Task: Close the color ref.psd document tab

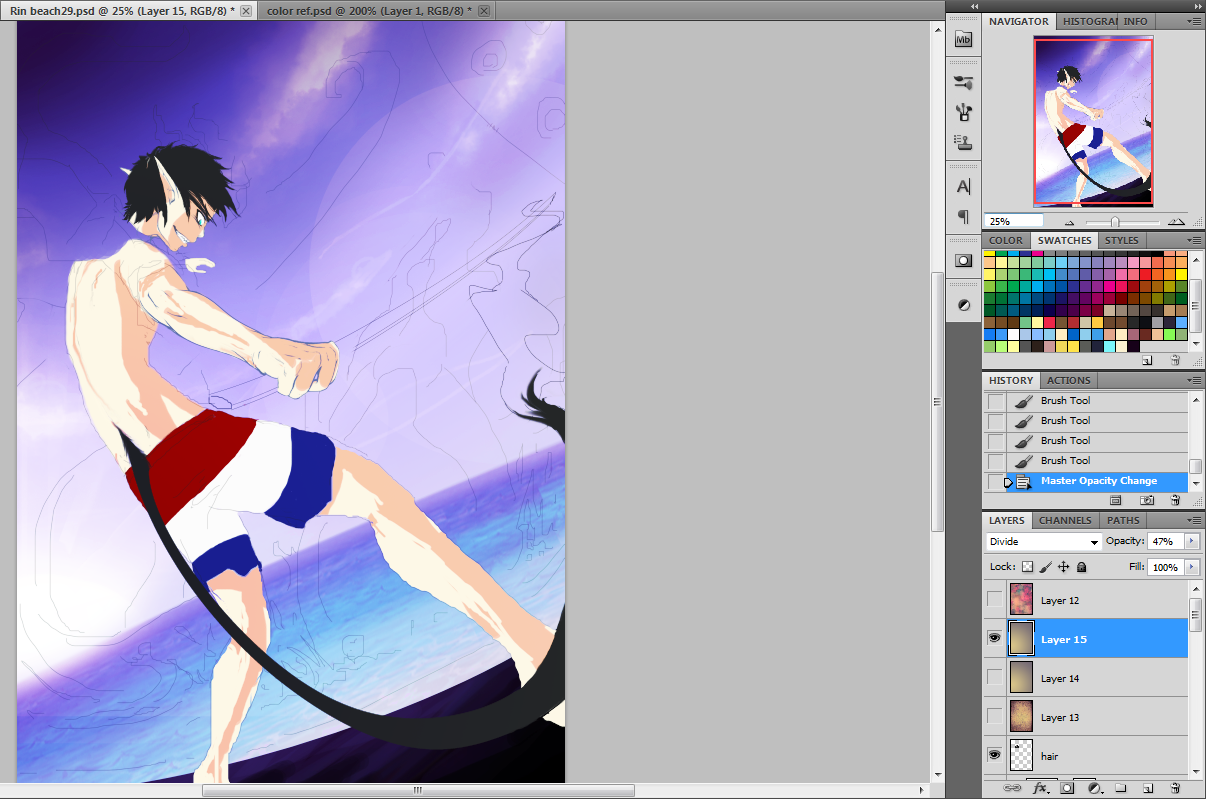Action: [484, 11]
